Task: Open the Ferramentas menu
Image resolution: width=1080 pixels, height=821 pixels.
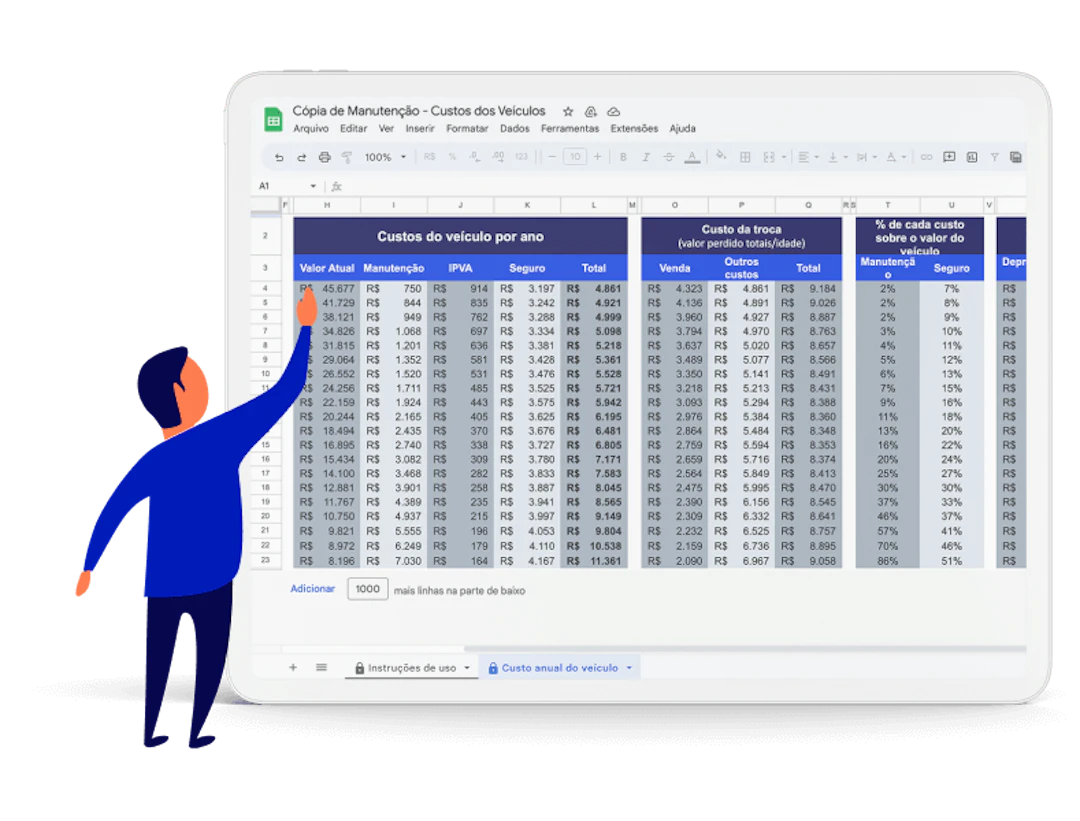Action: point(570,129)
